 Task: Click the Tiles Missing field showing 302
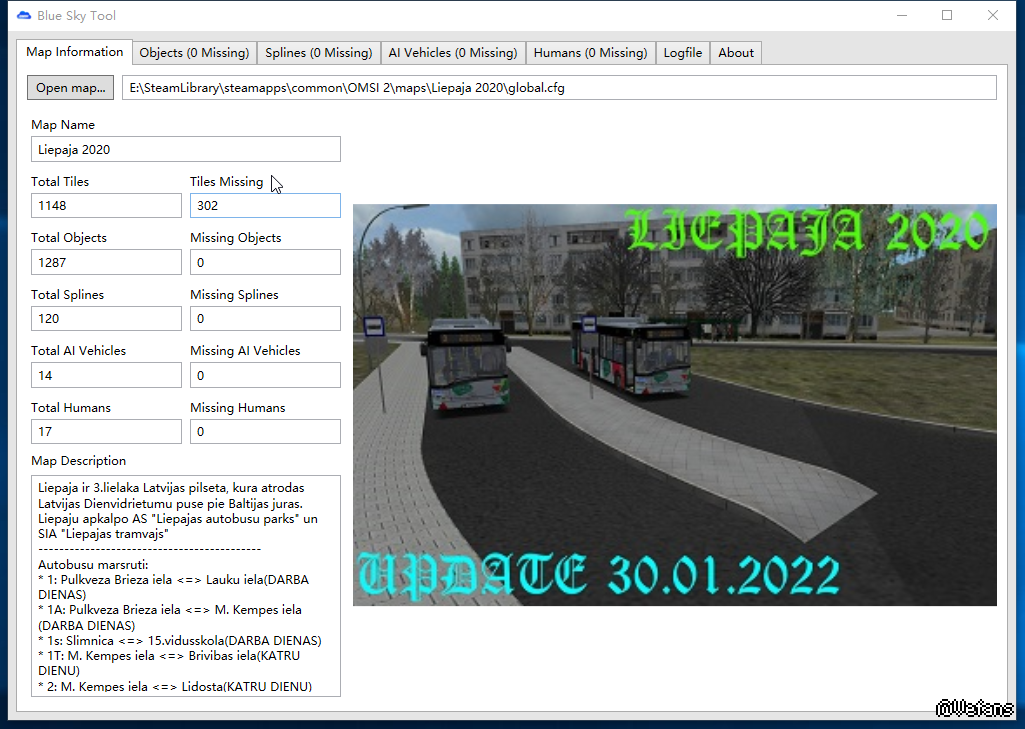[265, 206]
